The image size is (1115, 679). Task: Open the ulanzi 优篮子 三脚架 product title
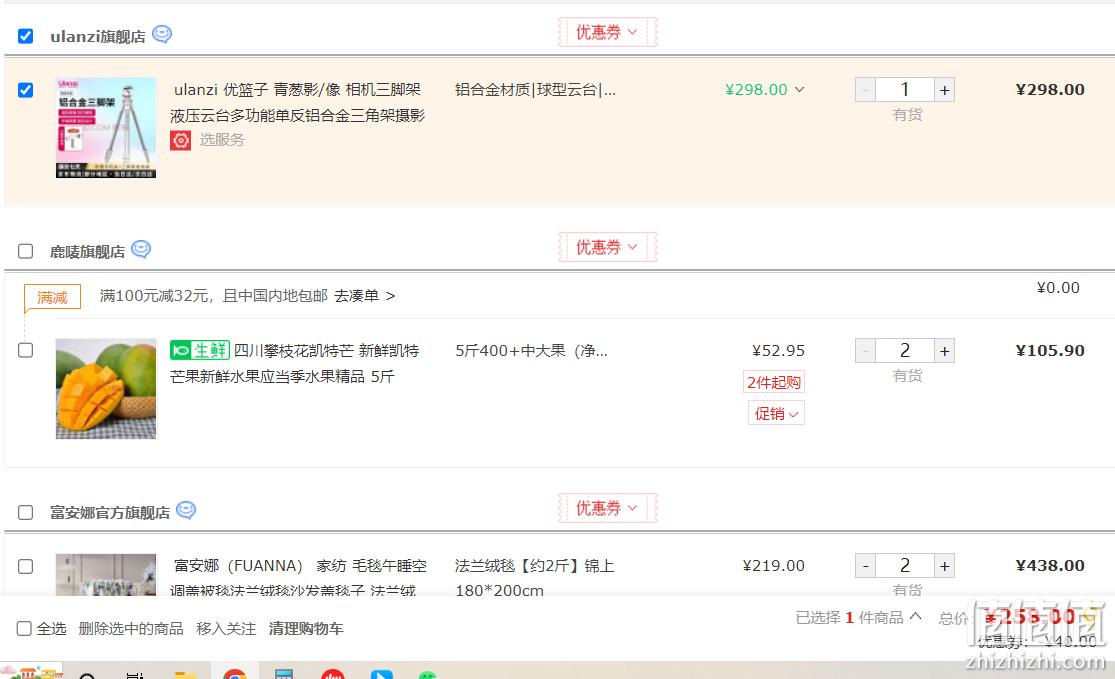297,102
